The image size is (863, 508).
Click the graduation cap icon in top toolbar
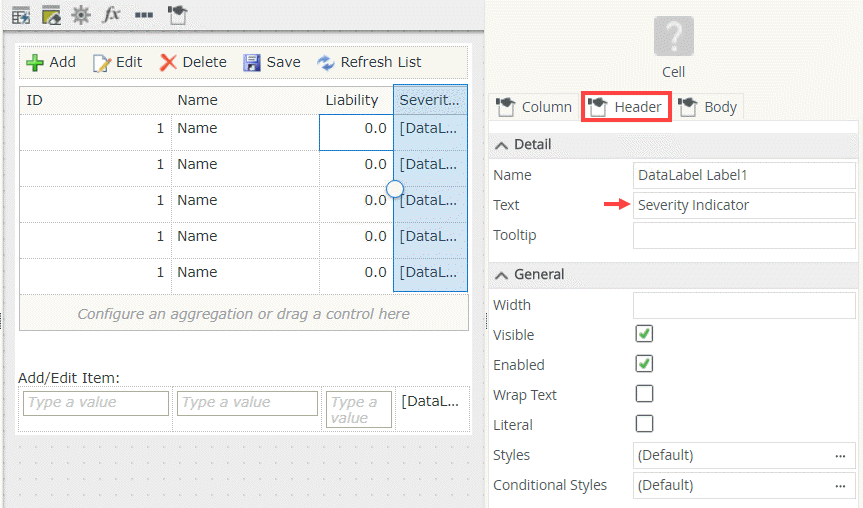click(177, 15)
